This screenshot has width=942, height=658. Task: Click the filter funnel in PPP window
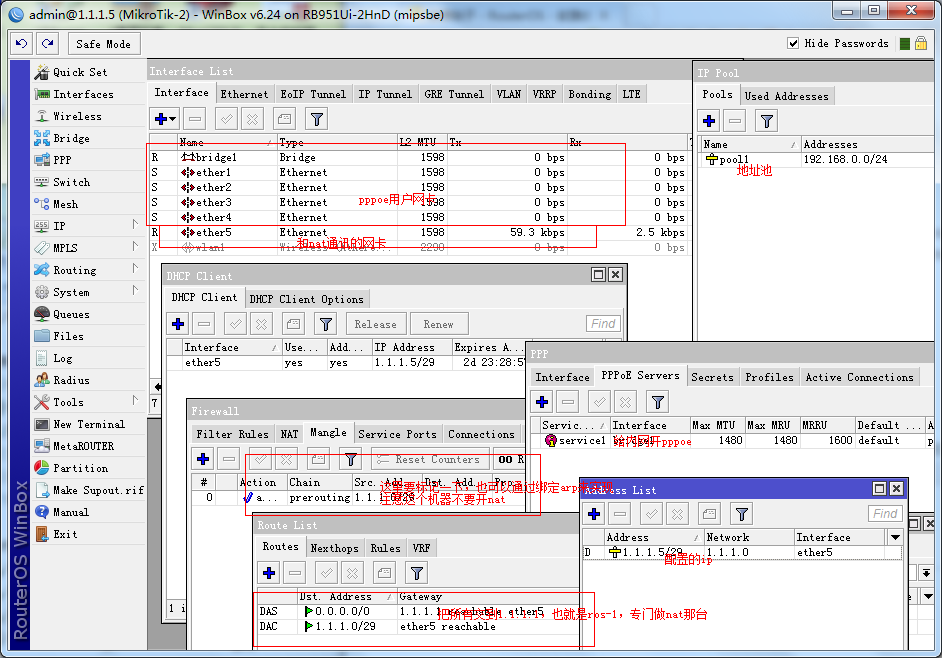coord(658,402)
